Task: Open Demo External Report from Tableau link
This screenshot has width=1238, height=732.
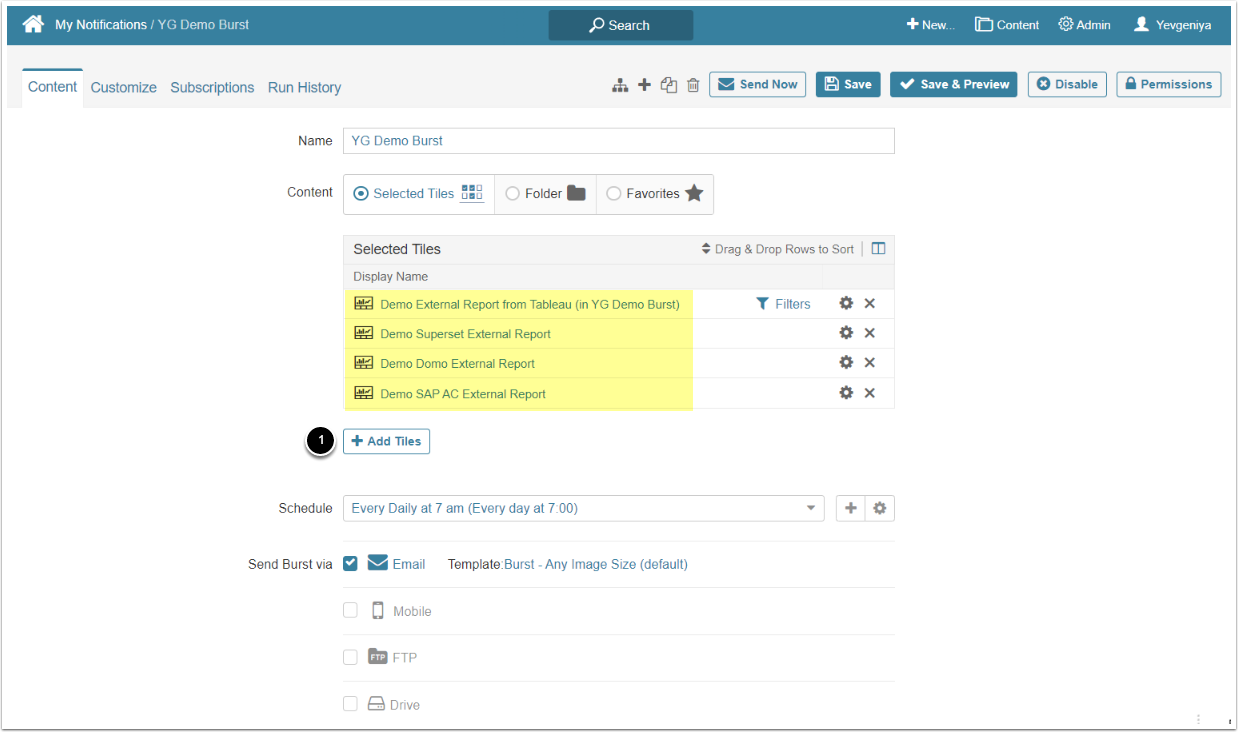Action: coord(530,304)
